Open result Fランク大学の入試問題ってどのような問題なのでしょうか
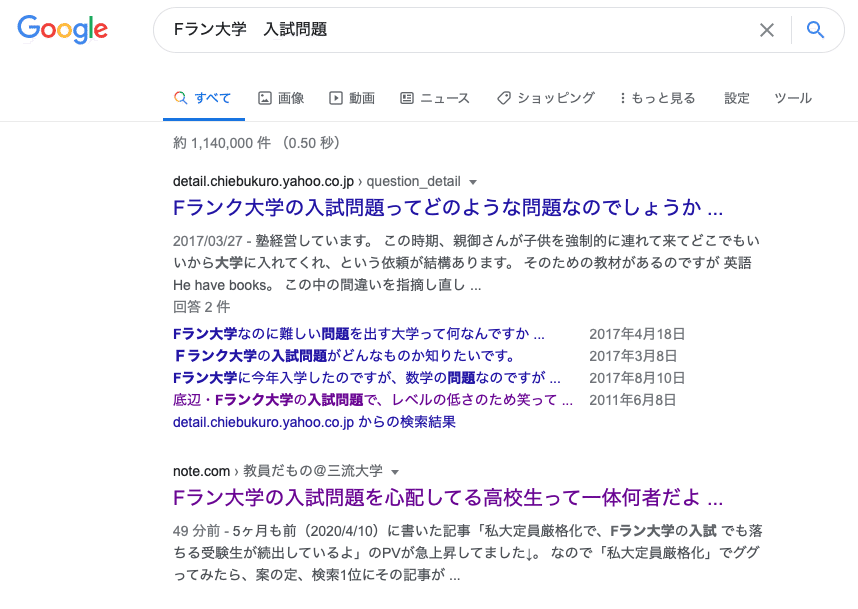 (448, 208)
